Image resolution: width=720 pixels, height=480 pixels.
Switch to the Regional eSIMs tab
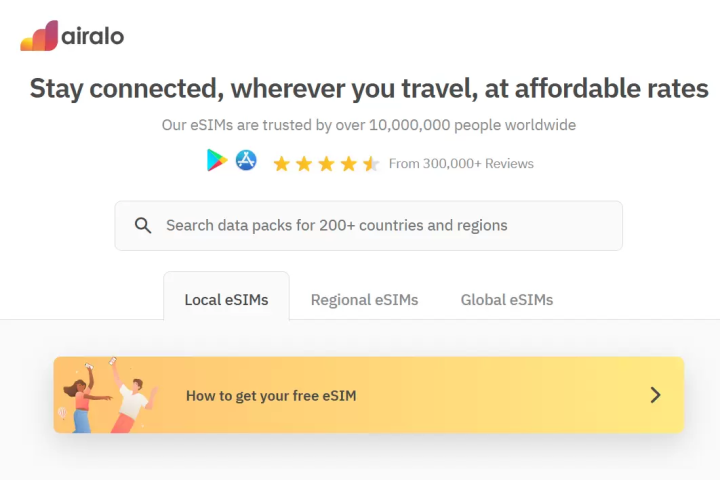click(364, 299)
